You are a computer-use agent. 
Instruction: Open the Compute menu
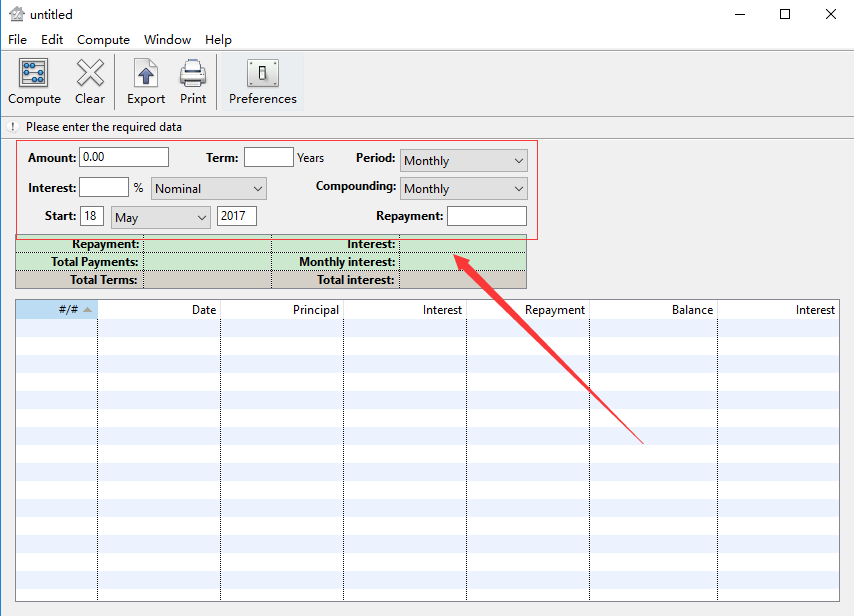click(x=102, y=40)
